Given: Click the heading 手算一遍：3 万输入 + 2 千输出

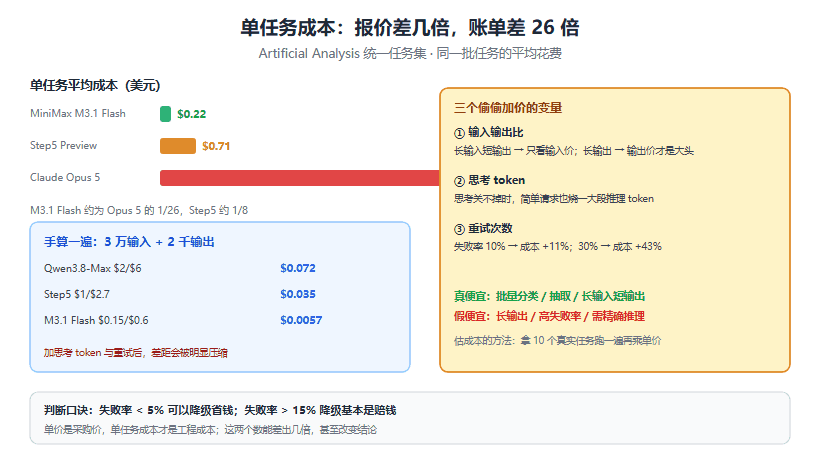Looking at the screenshot, I should [129, 242].
